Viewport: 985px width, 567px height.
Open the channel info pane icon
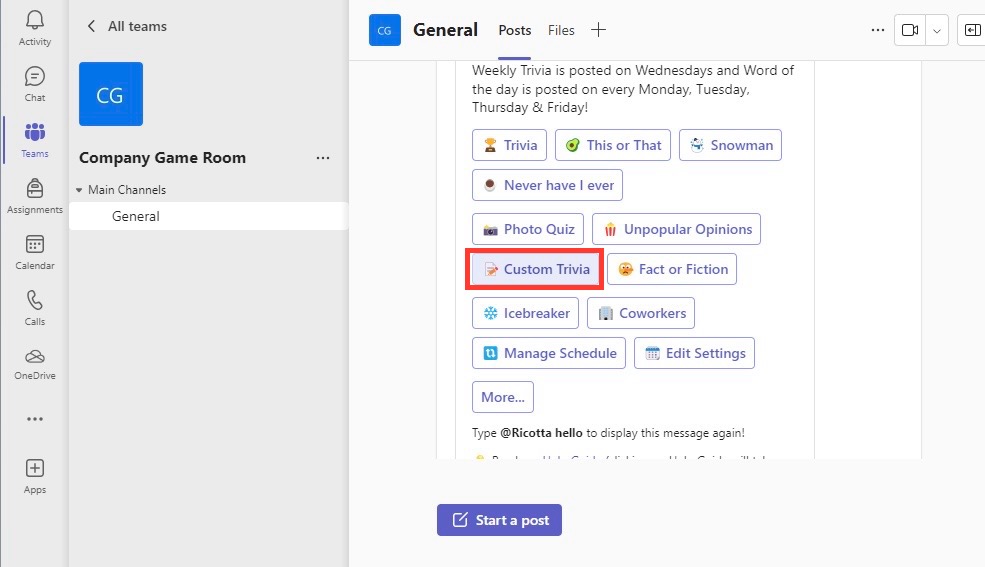(x=972, y=30)
